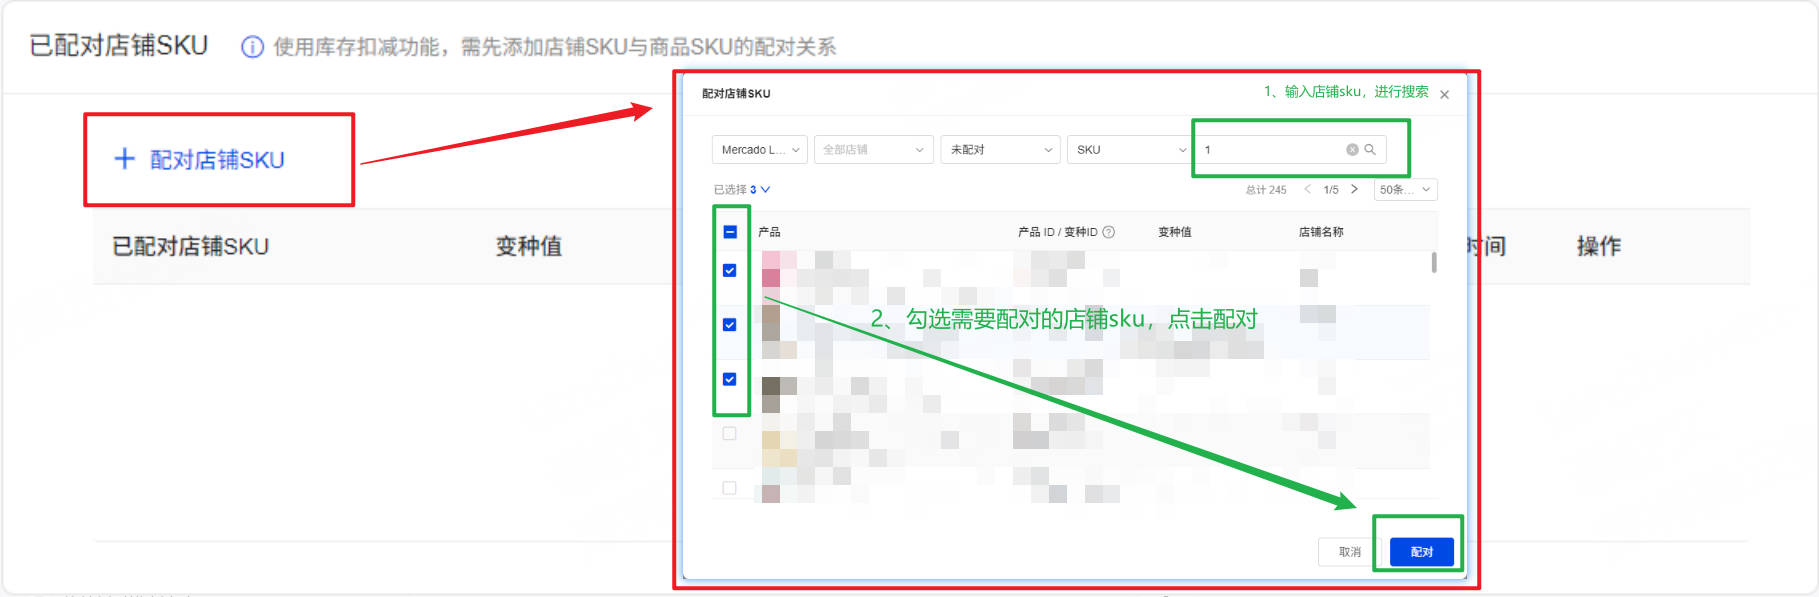The width and height of the screenshot is (1819, 597).
Task: Click the 变种值 column header in dialog
Action: tap(1175, 232)
